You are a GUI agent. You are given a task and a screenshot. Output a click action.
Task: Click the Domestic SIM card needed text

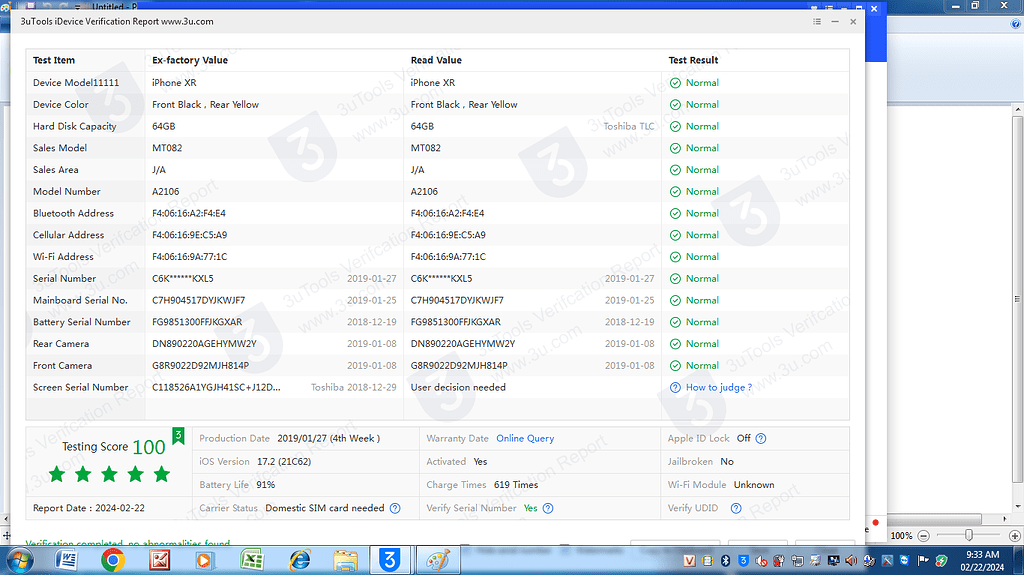(x=325, y=508)
